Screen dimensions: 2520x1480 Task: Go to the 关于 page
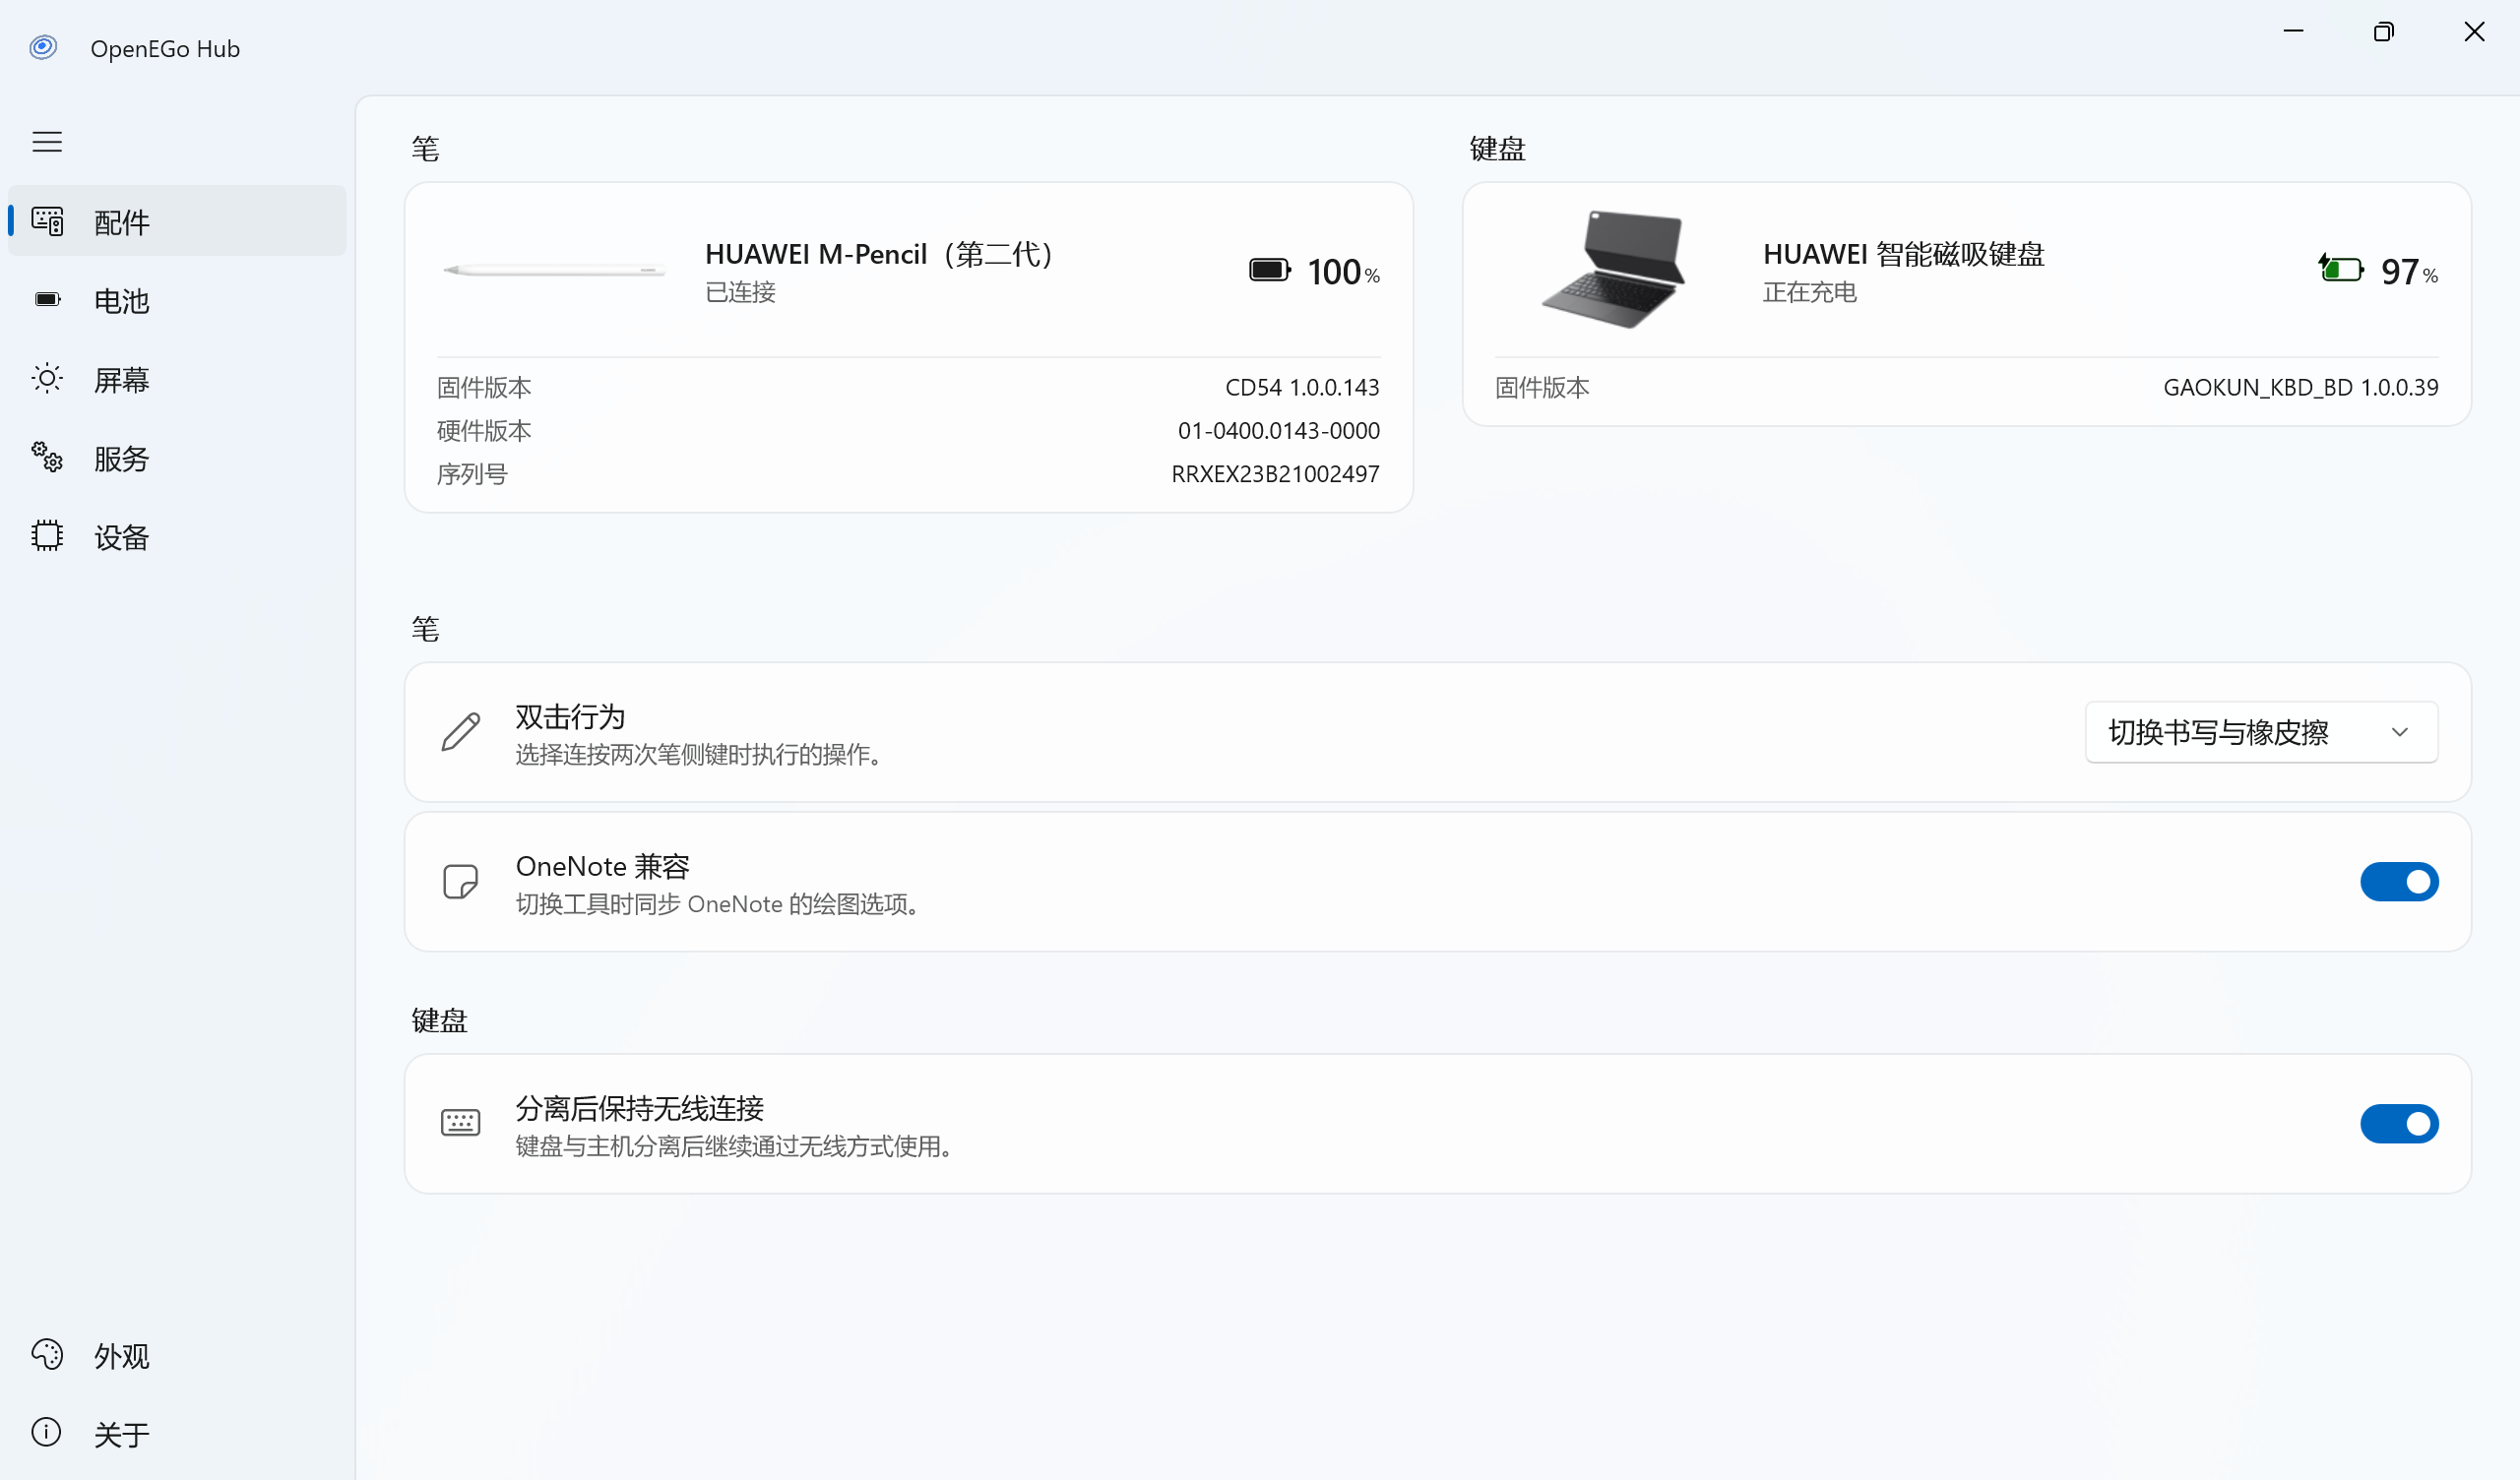177,1434
